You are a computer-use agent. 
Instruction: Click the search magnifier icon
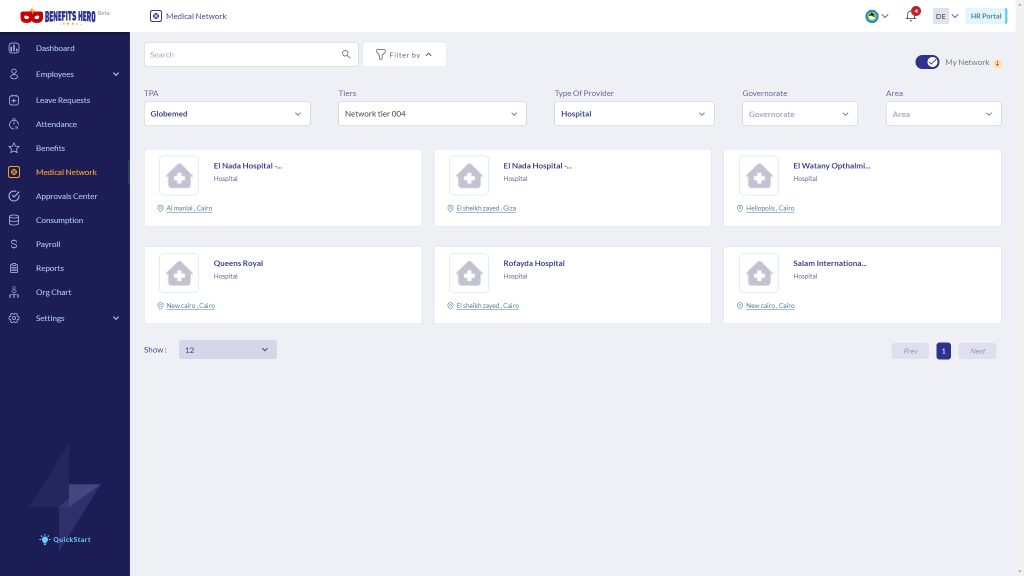point(346,54)
